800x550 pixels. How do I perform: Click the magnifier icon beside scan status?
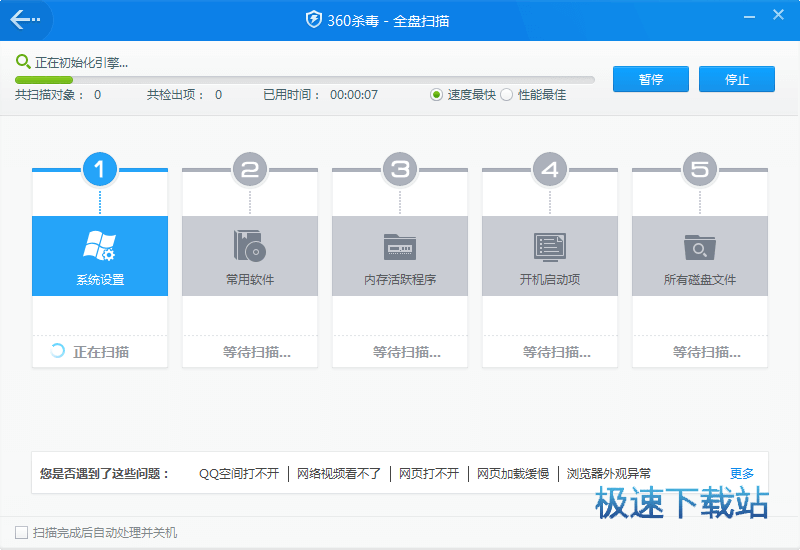tap(23, 62)
